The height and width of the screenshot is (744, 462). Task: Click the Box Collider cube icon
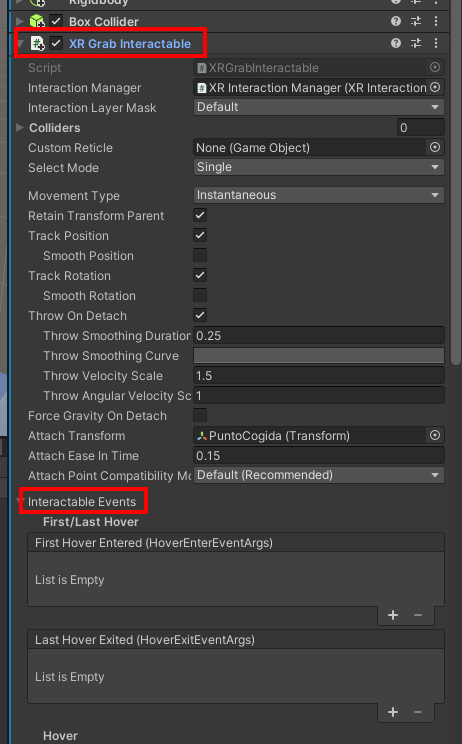tap(37, 21)
